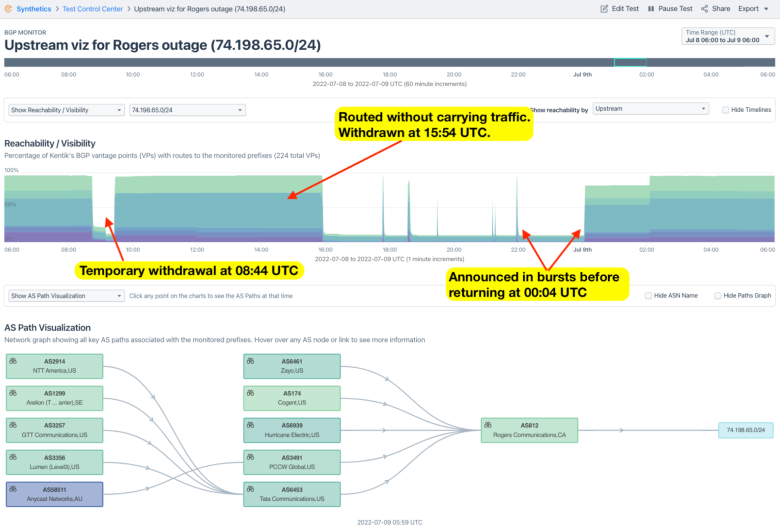Go to Synthetics breadcrumb link
Viewport: 780px width, 531px height.
(x=33, y=9)
